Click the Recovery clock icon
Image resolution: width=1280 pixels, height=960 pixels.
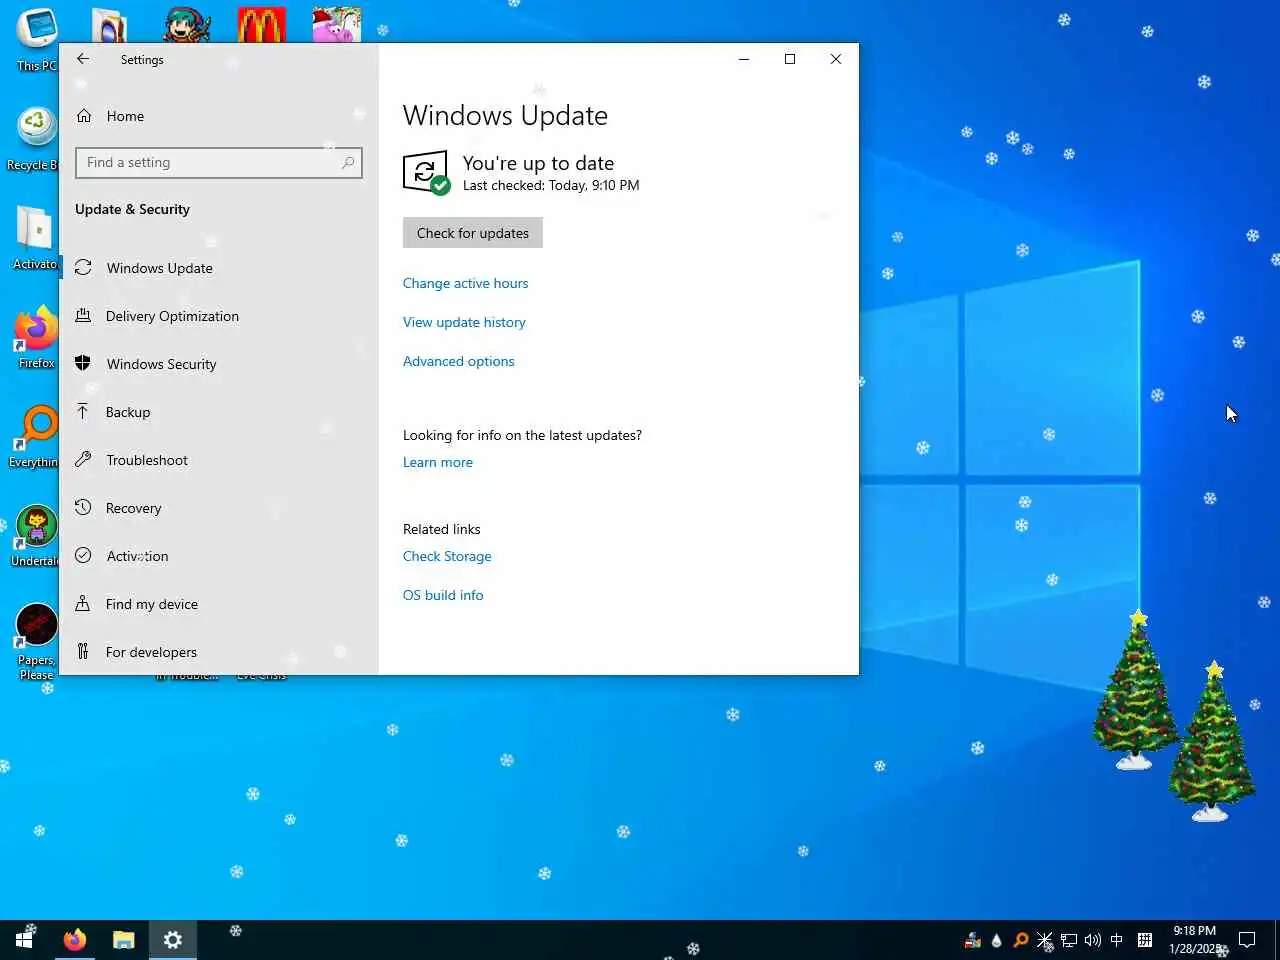click(x=83, y=507)
